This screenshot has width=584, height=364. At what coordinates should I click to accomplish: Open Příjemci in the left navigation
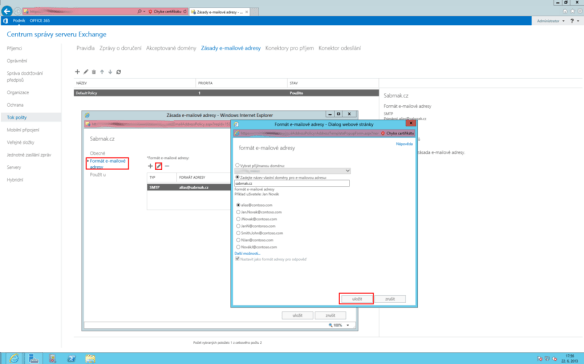pos(14,48)
